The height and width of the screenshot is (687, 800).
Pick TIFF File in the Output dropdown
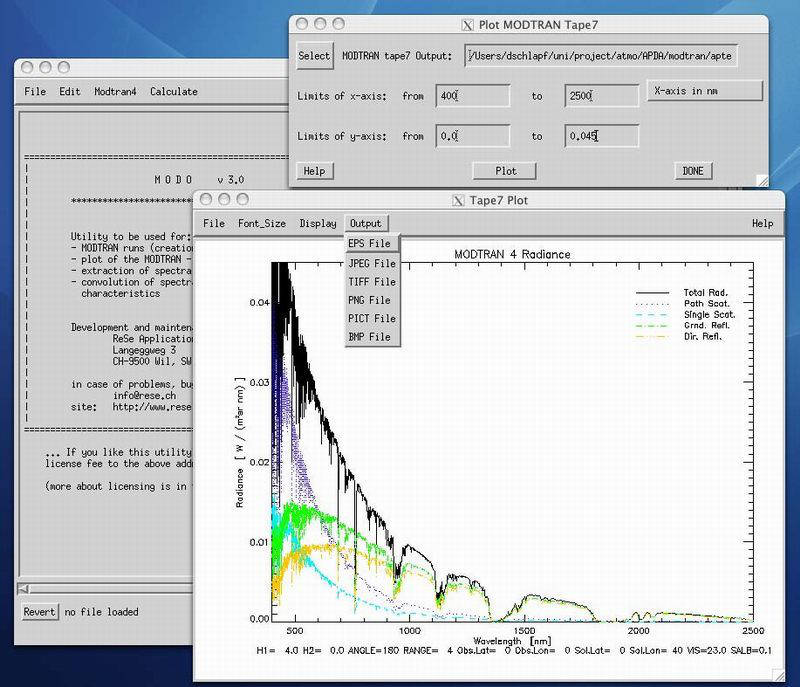click(x=371, y=282)
